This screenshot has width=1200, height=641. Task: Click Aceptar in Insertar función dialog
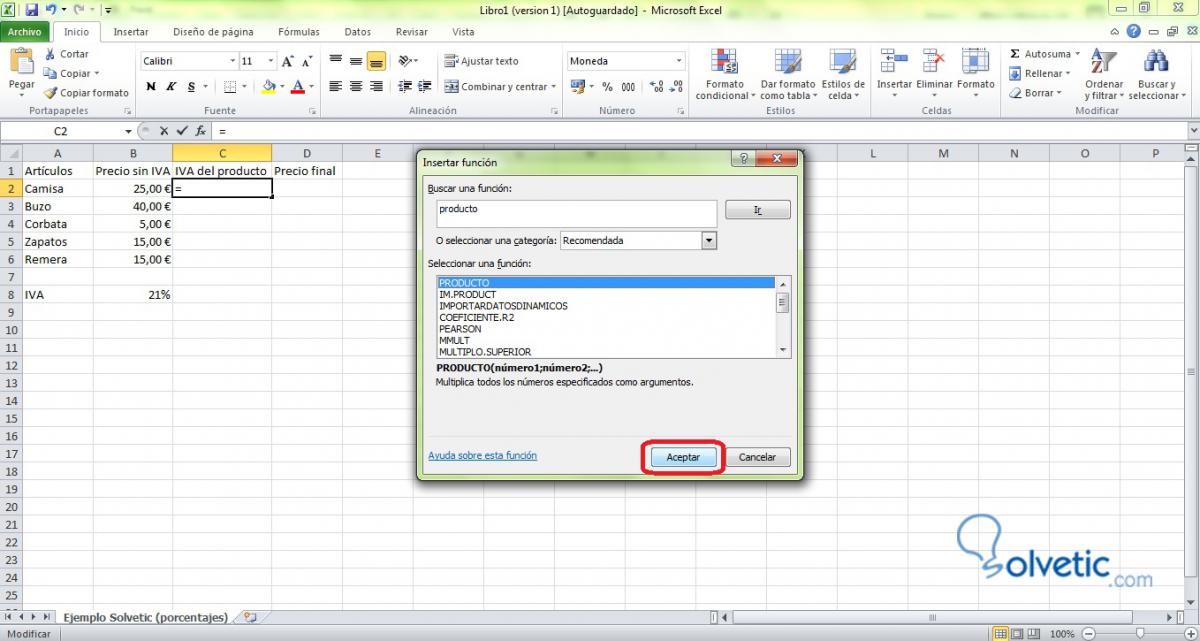(x=683, y=457)
